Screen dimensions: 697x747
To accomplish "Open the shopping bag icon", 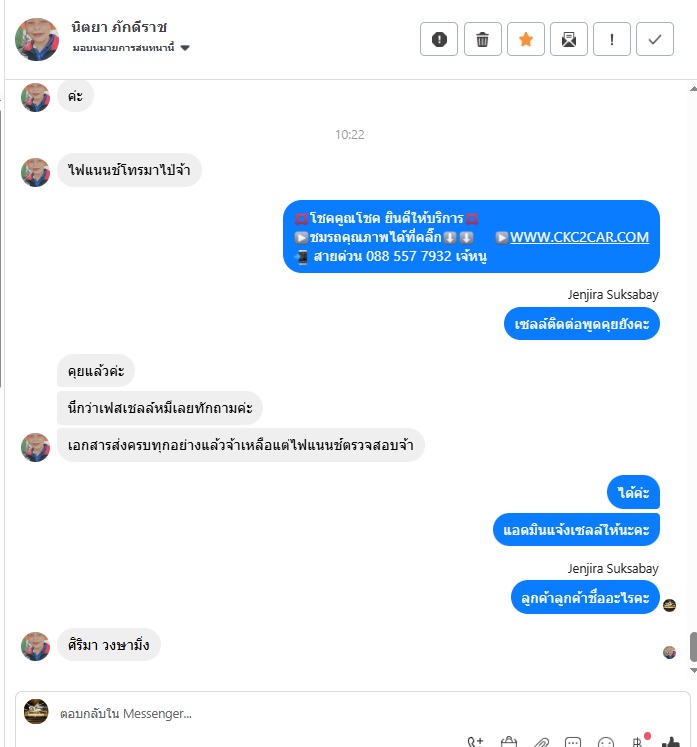I will [x=509, y=741].
